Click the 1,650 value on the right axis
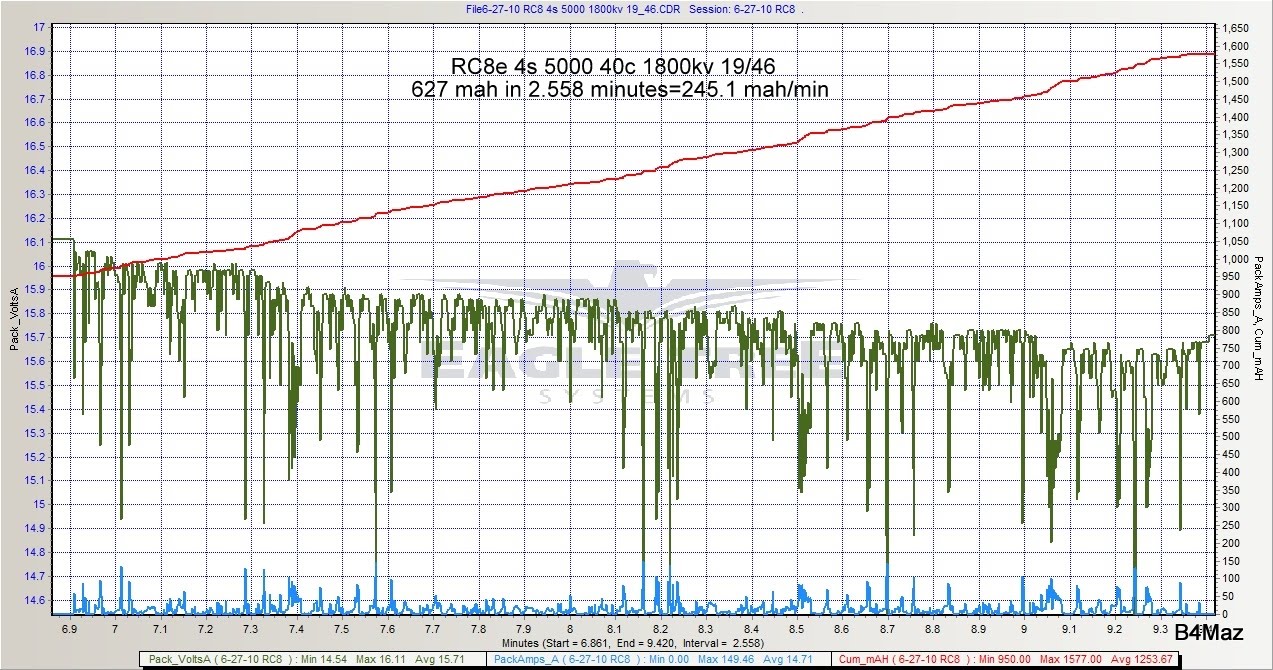 (x=1235, y=27)
